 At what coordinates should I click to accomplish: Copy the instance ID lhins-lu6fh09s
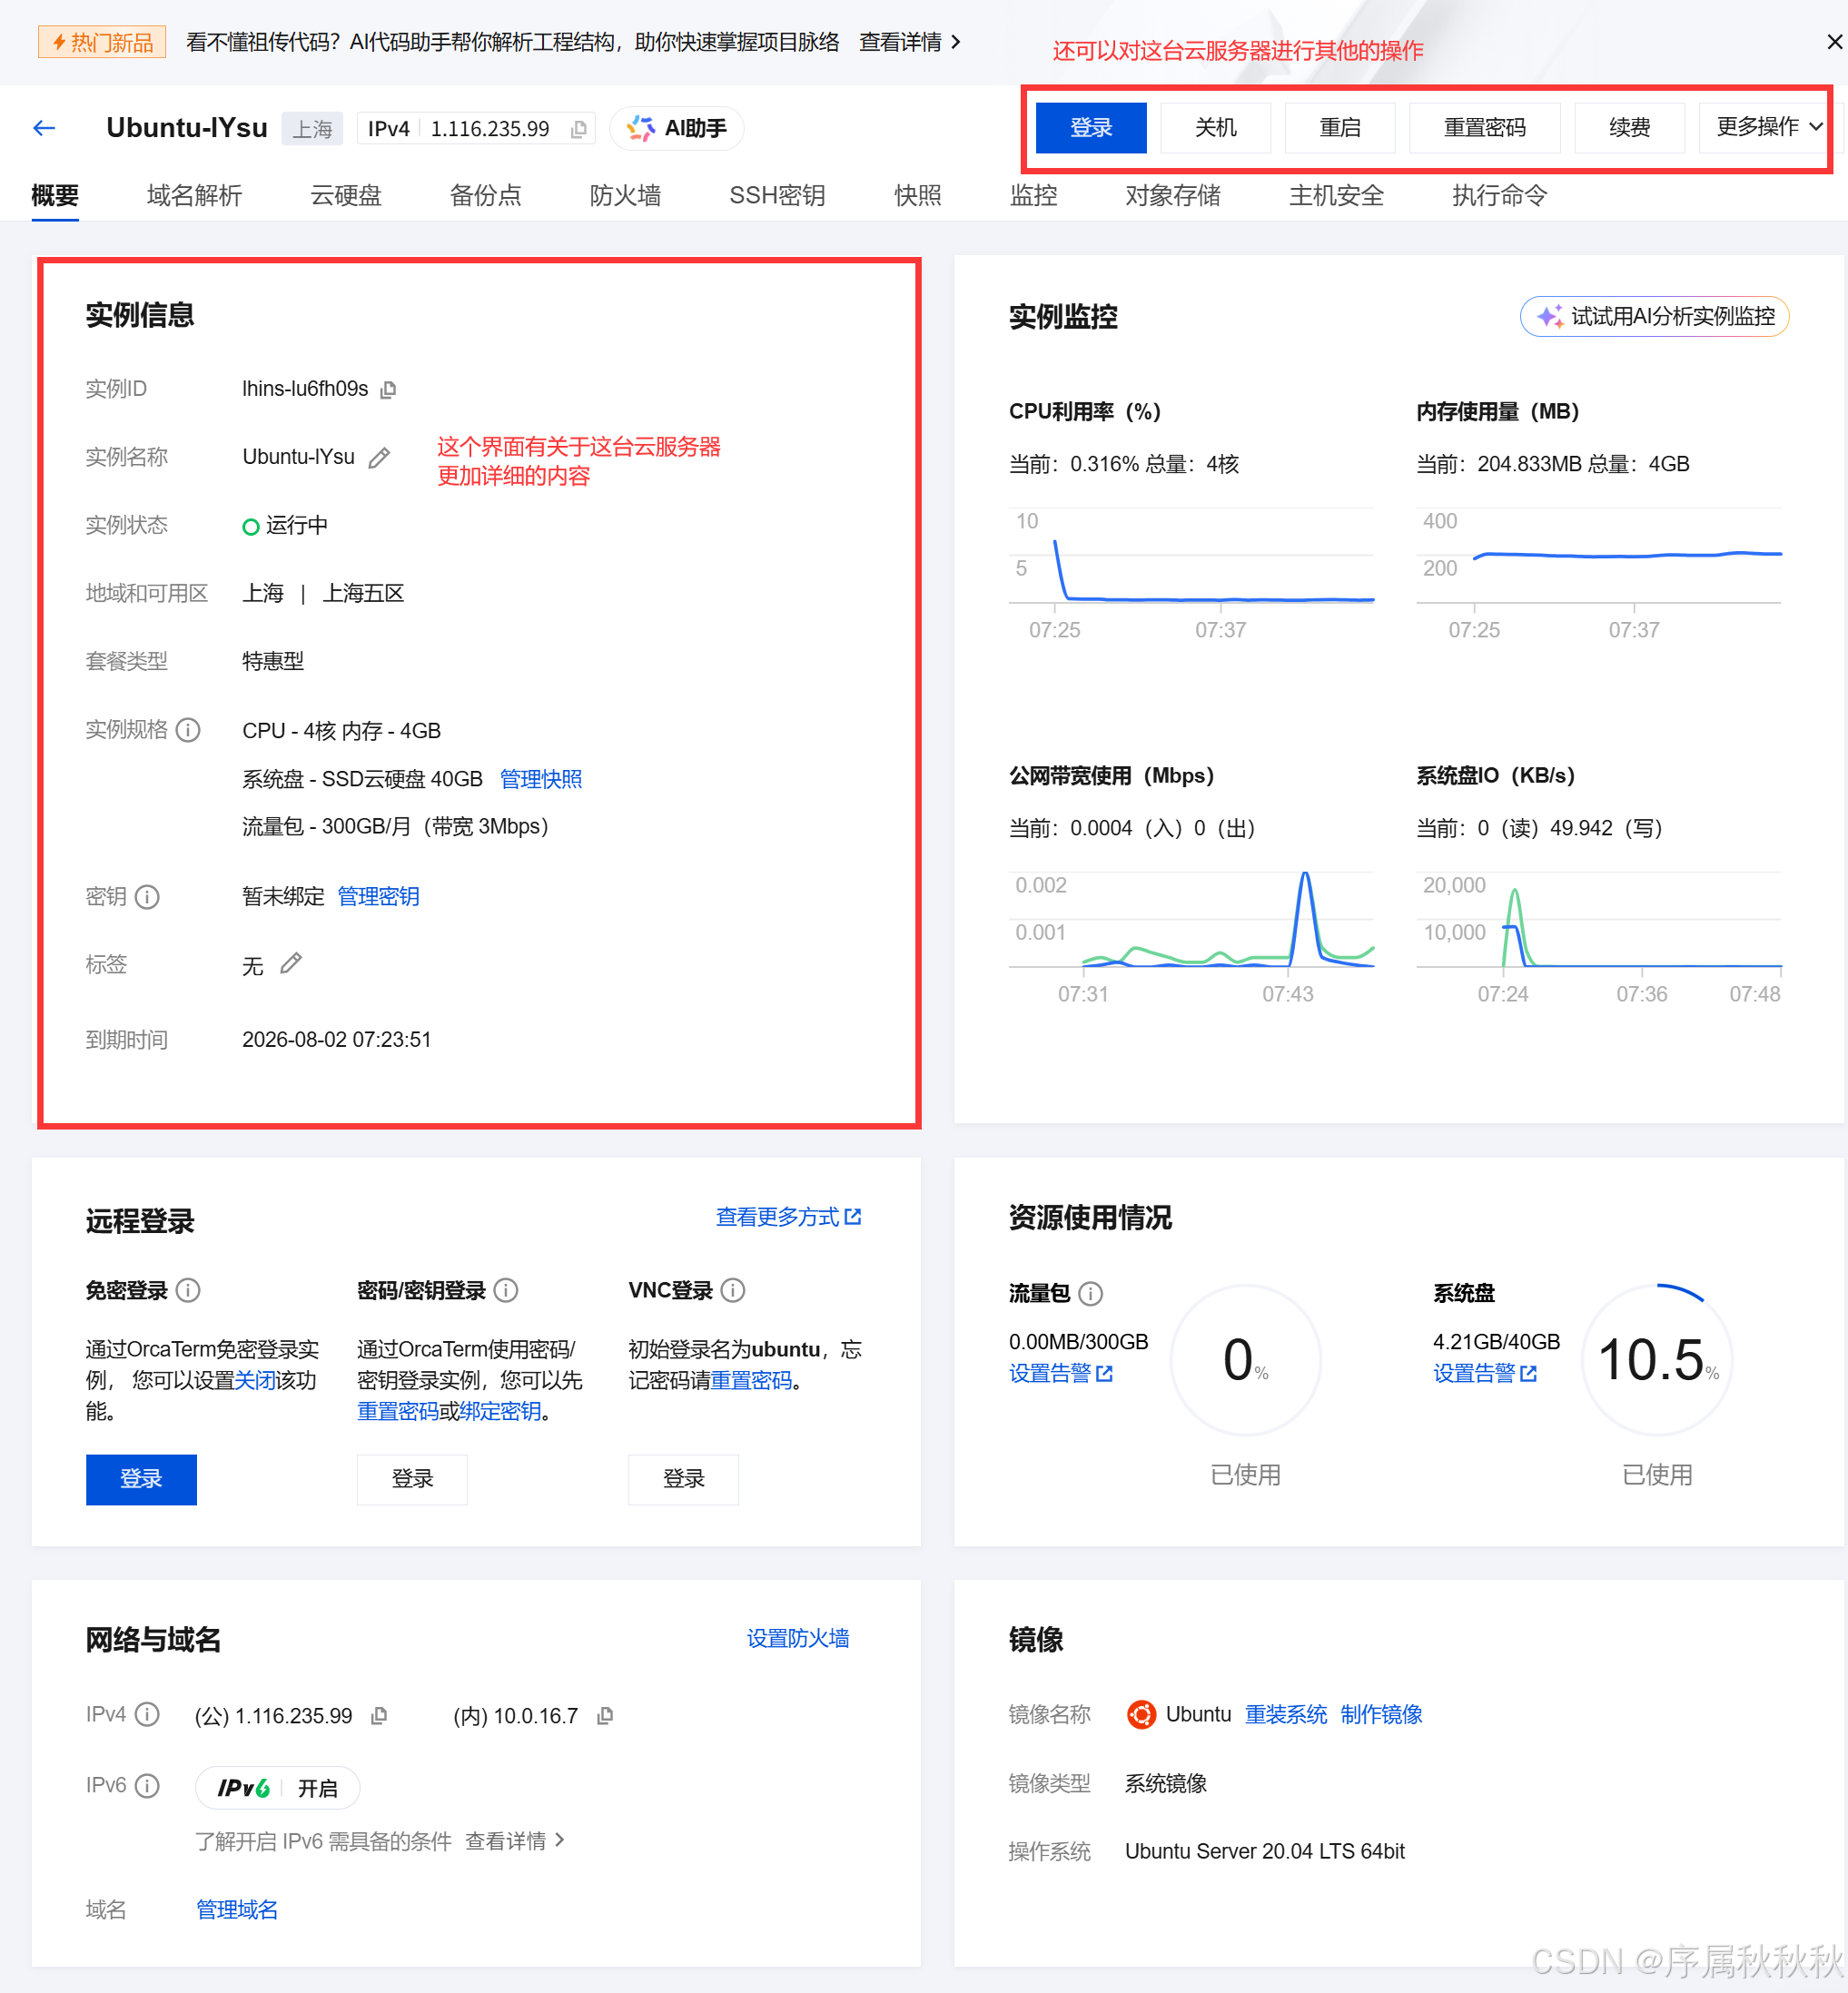[x=389, y=389]
